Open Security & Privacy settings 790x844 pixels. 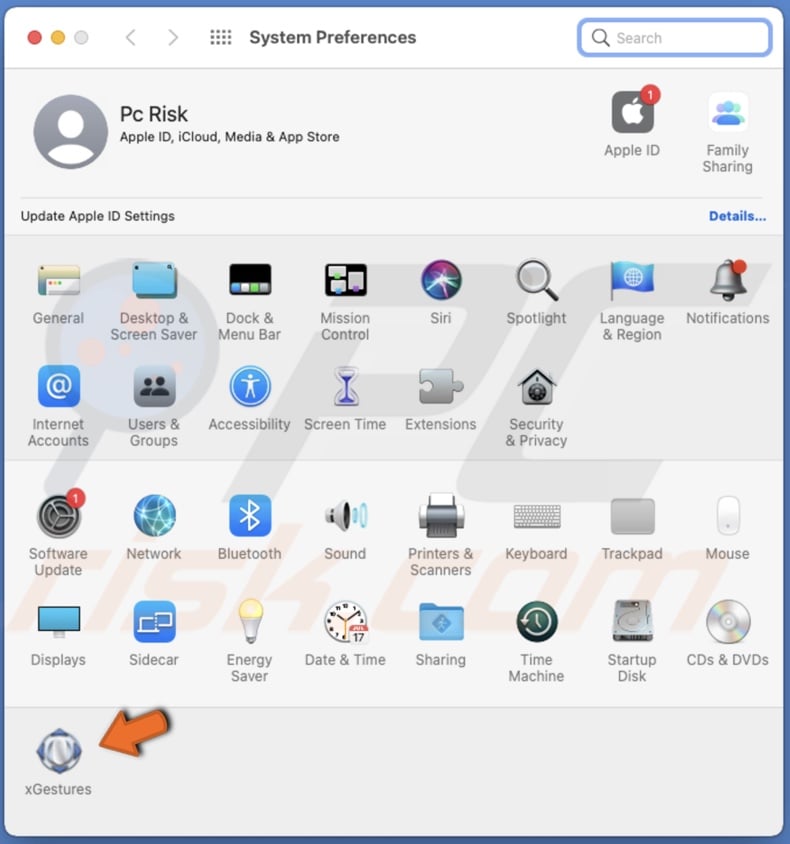[x=536, y=387]
